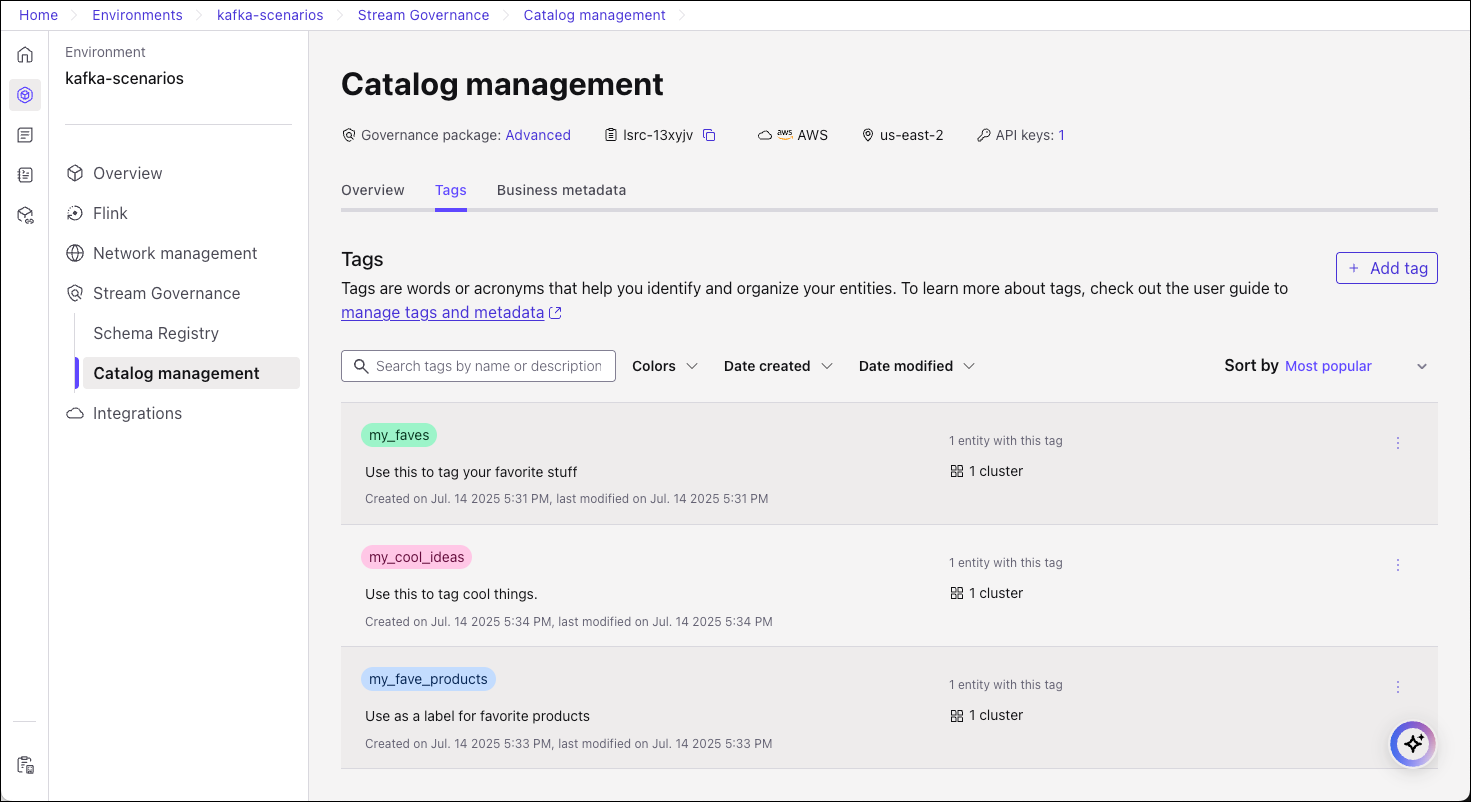This screenshot has height=802, width=1471.
Task: Open the AI assistant sparkle button
Action: (x=1413, y=744)
